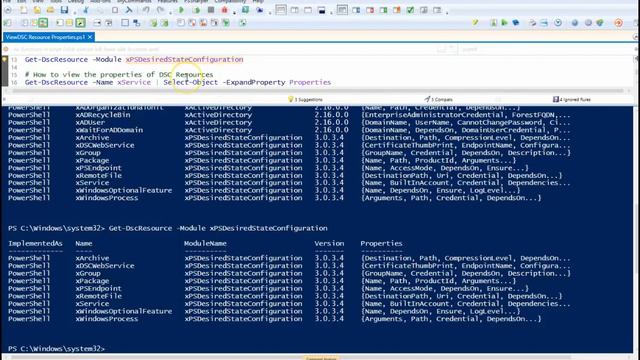Click xWindowsProcess in the lower console table

tap(107, 319)
